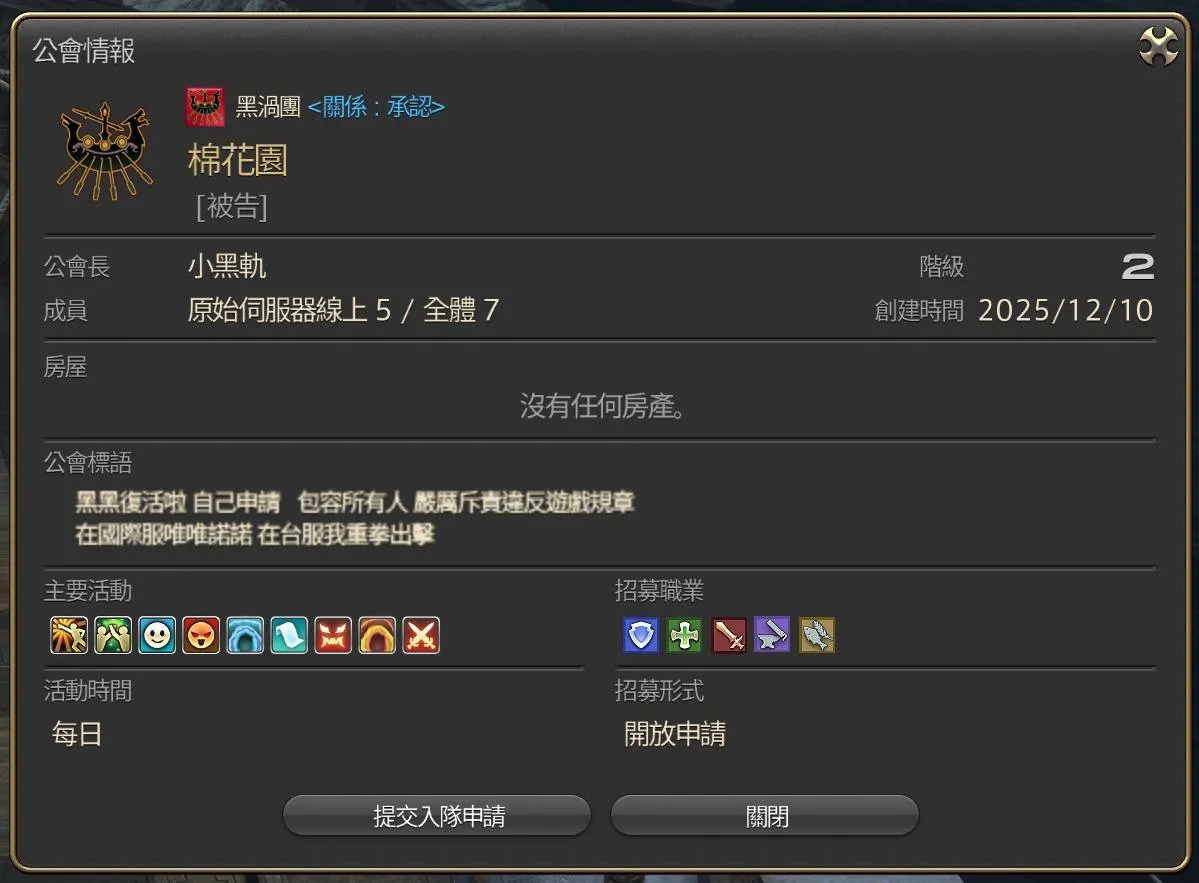Image resolution: width=1199 pixels, height=883 pixels.
Task: Click the red 黑渦團 grand company icon
Action: click(x=205, y=107)
